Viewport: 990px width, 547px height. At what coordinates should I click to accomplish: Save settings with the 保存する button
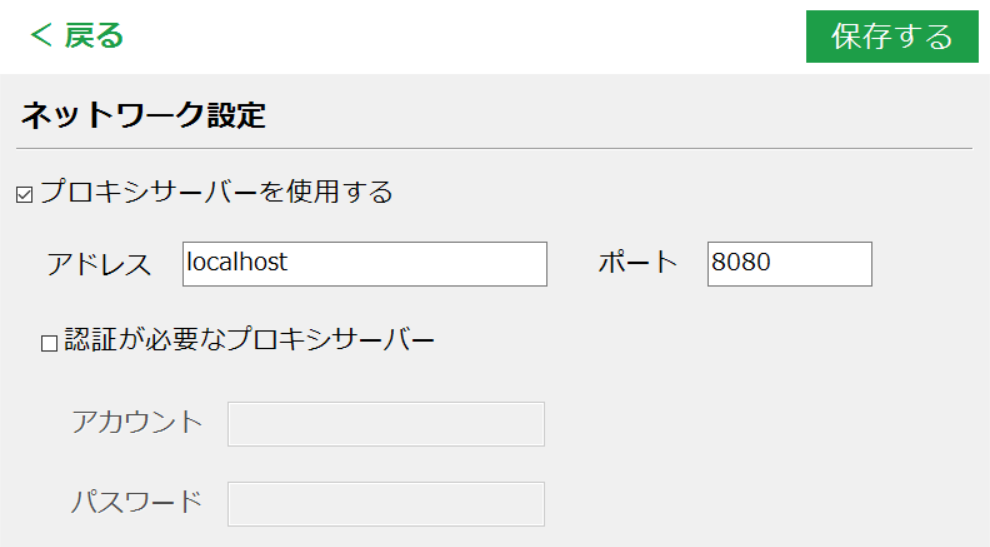point(892,36)
